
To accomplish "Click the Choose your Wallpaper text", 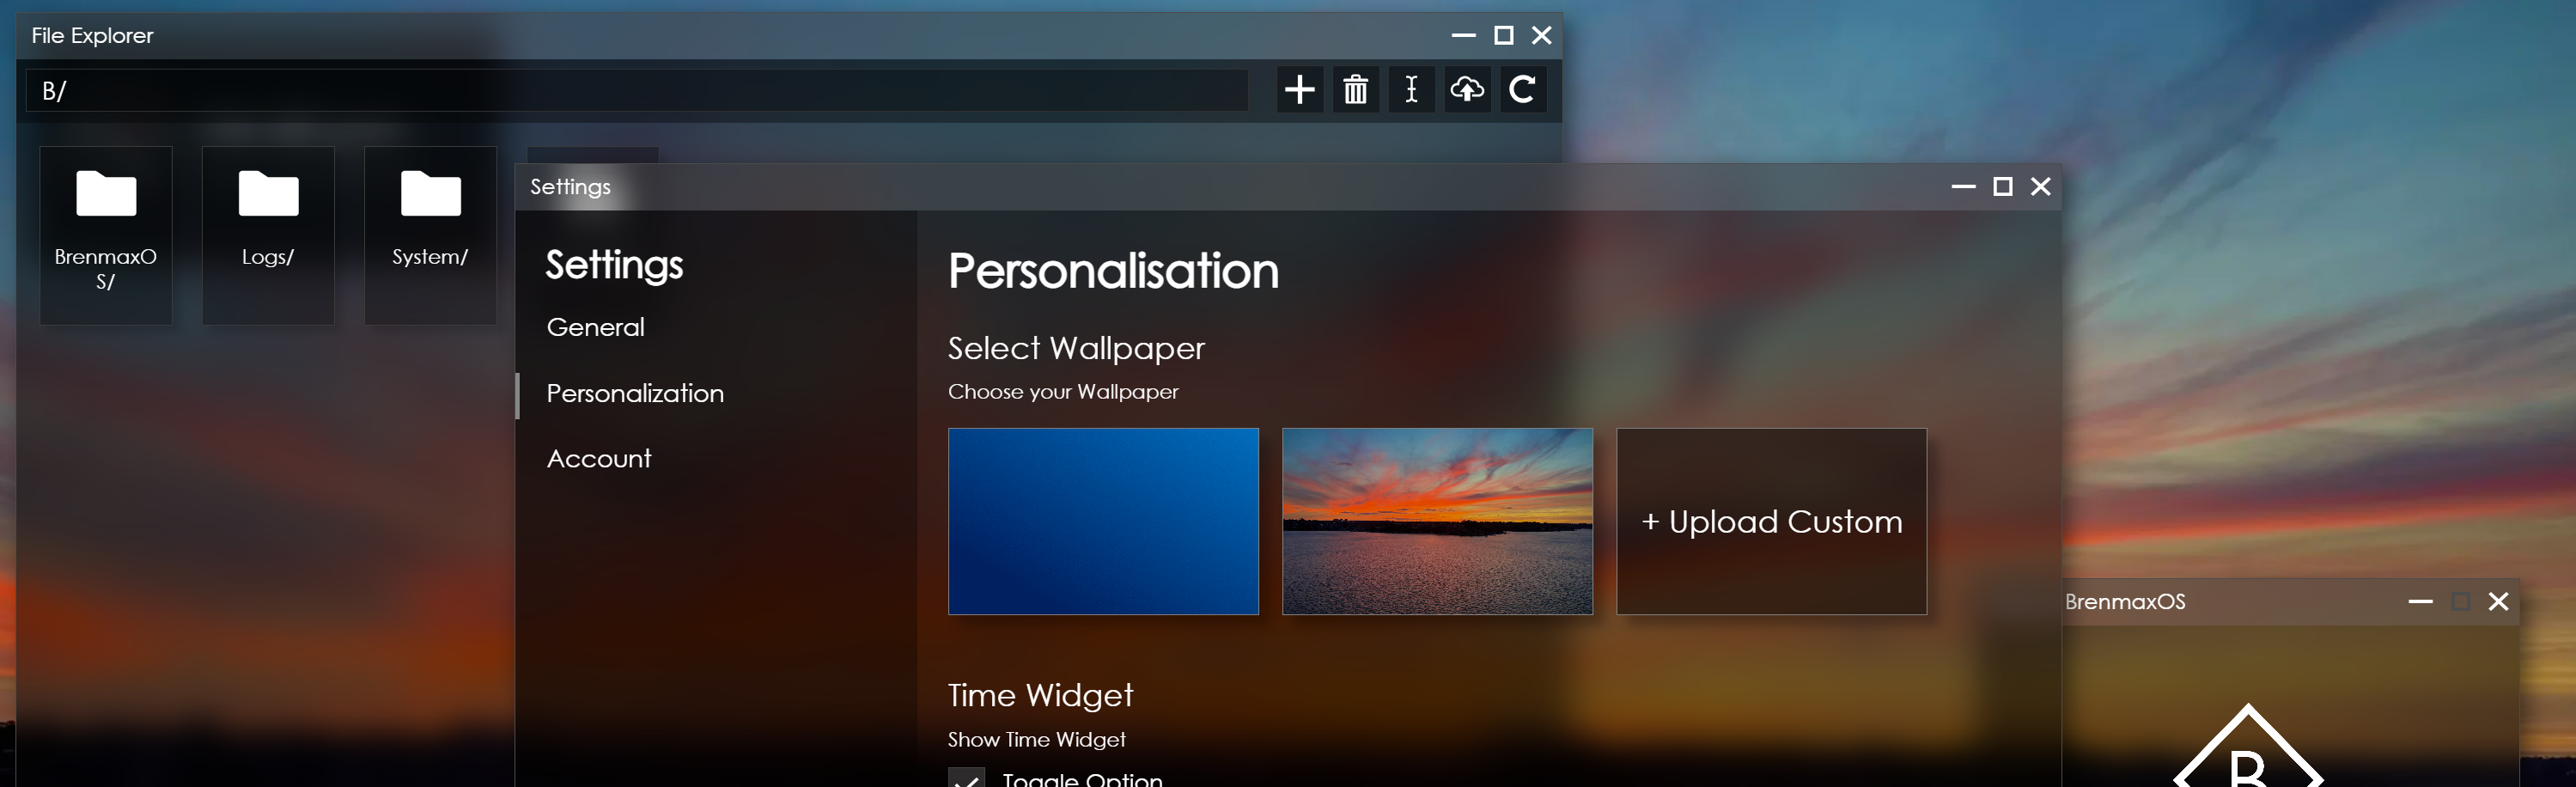I will [x=1063, y=392].
